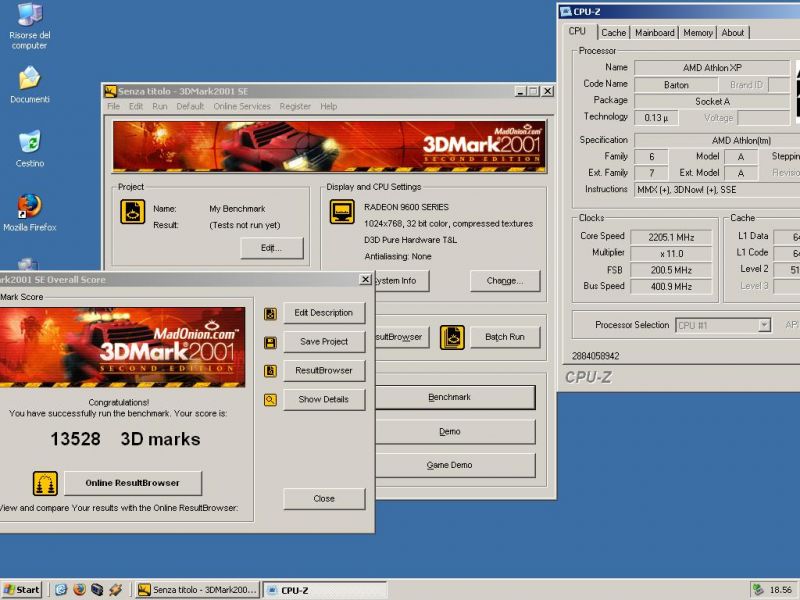Switch to the Mainboard tab in CPU-Z
Screen dimensions: 800x600
(655, 33)
